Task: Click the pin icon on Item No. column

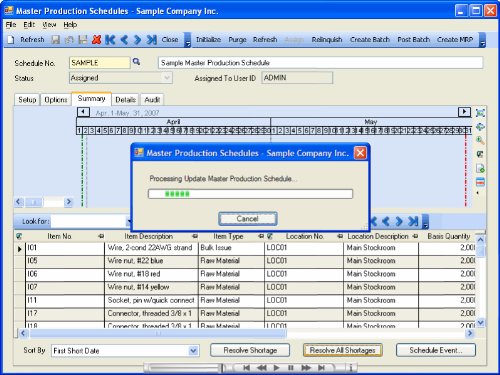Action: (101, 236)
